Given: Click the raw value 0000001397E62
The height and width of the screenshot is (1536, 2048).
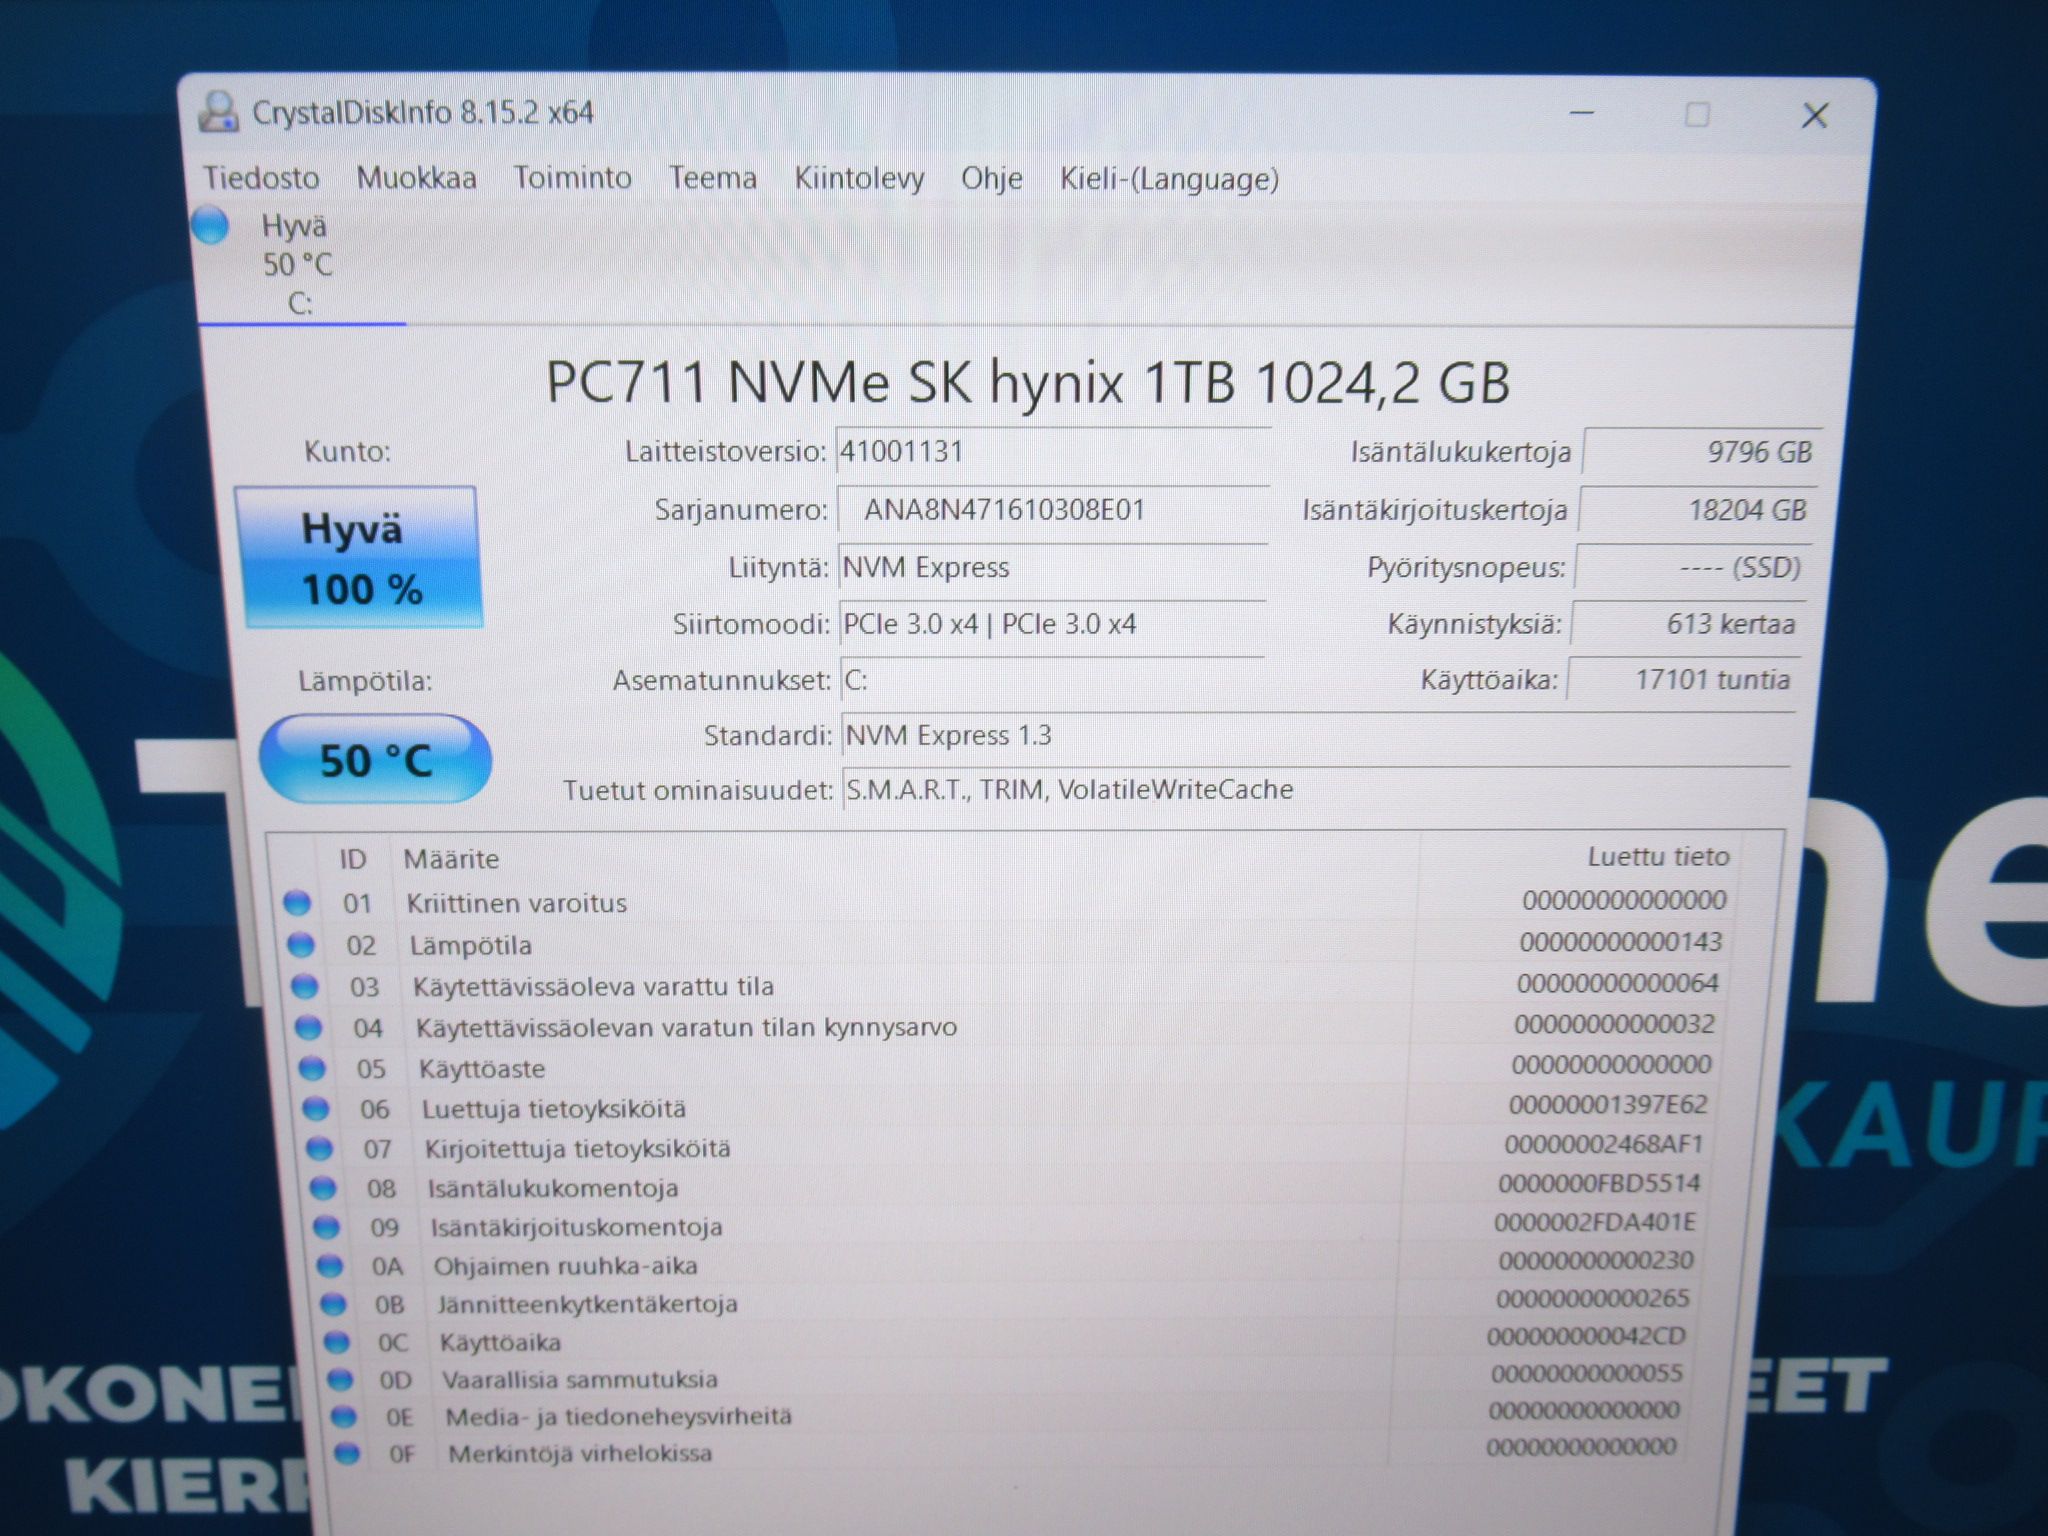Looking at the screenshot, I should pos(1608,1105).
